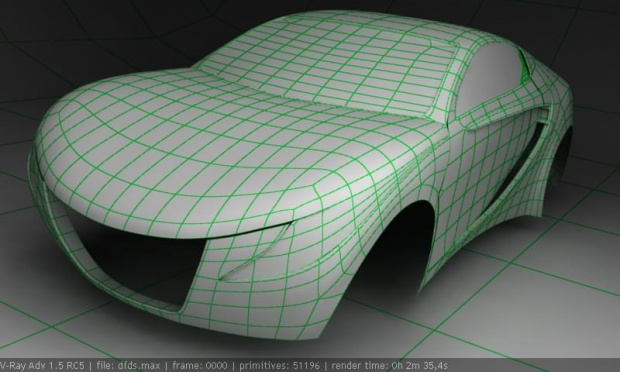Select the file: dfds.max status entry

point(128,366)
